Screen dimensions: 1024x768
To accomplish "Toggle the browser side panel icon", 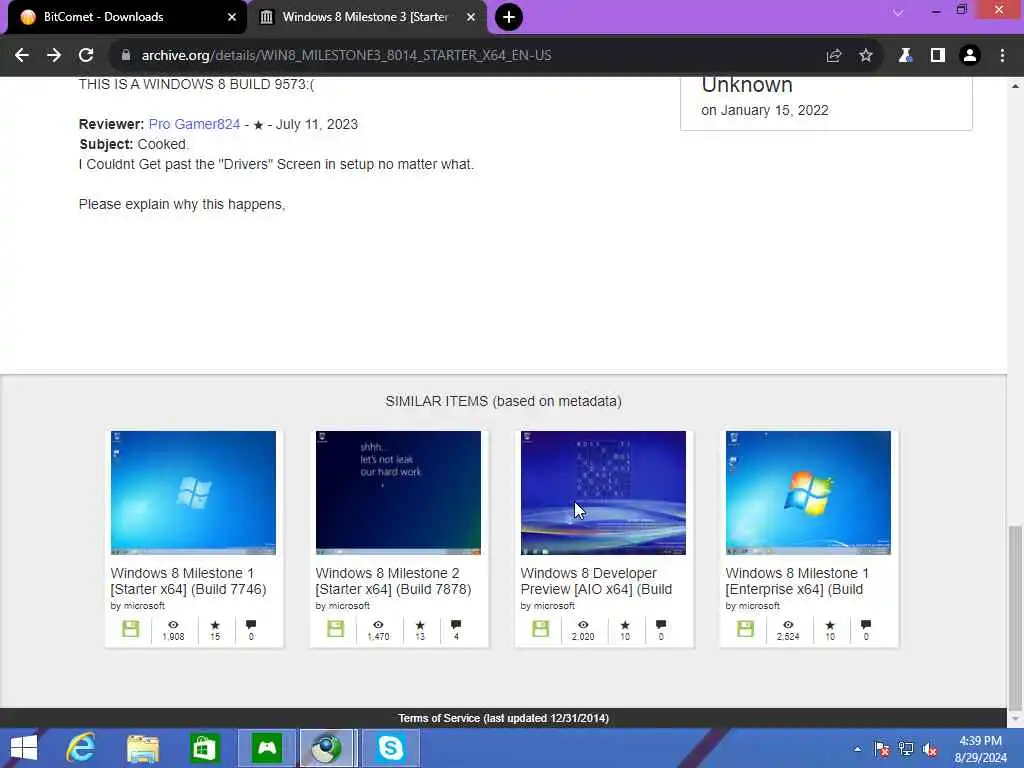I will click(938, 56).
